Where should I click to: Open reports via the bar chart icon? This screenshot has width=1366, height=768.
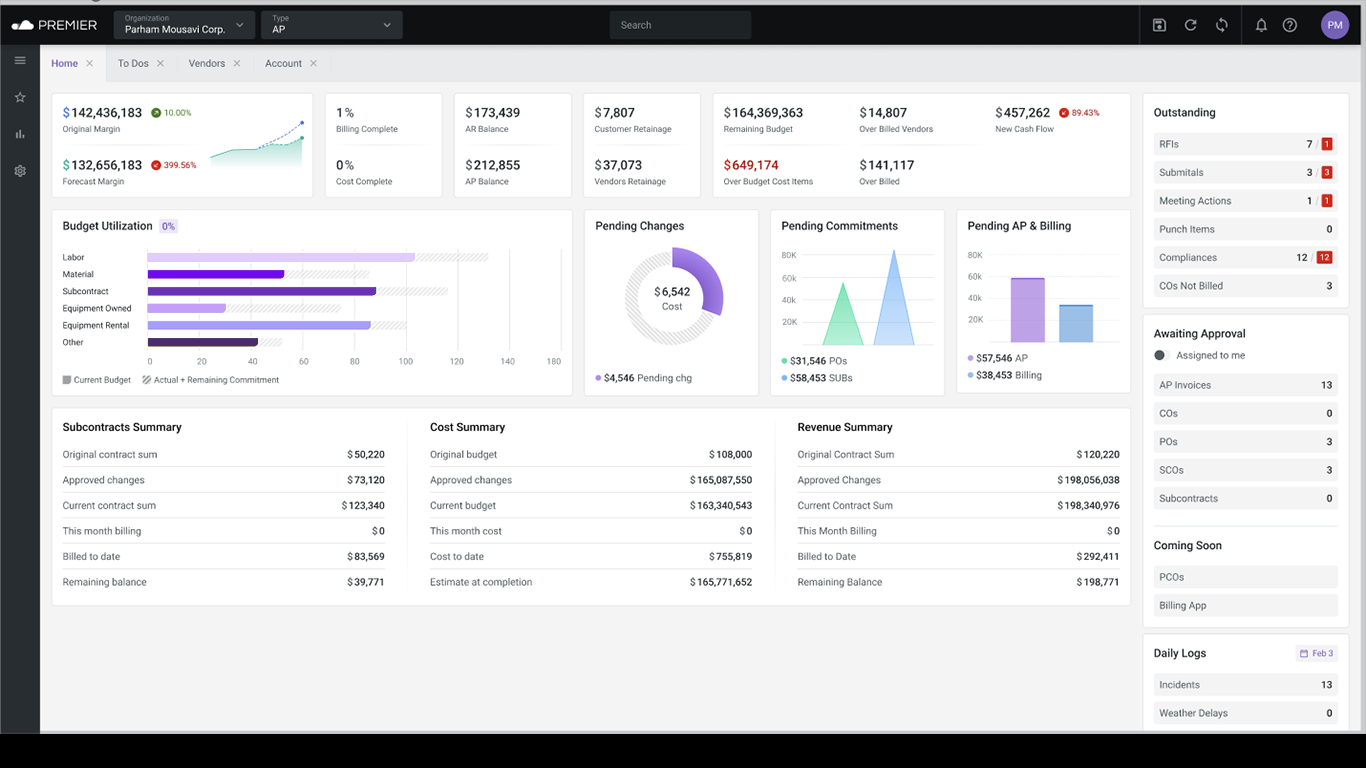tap(20, 134)
